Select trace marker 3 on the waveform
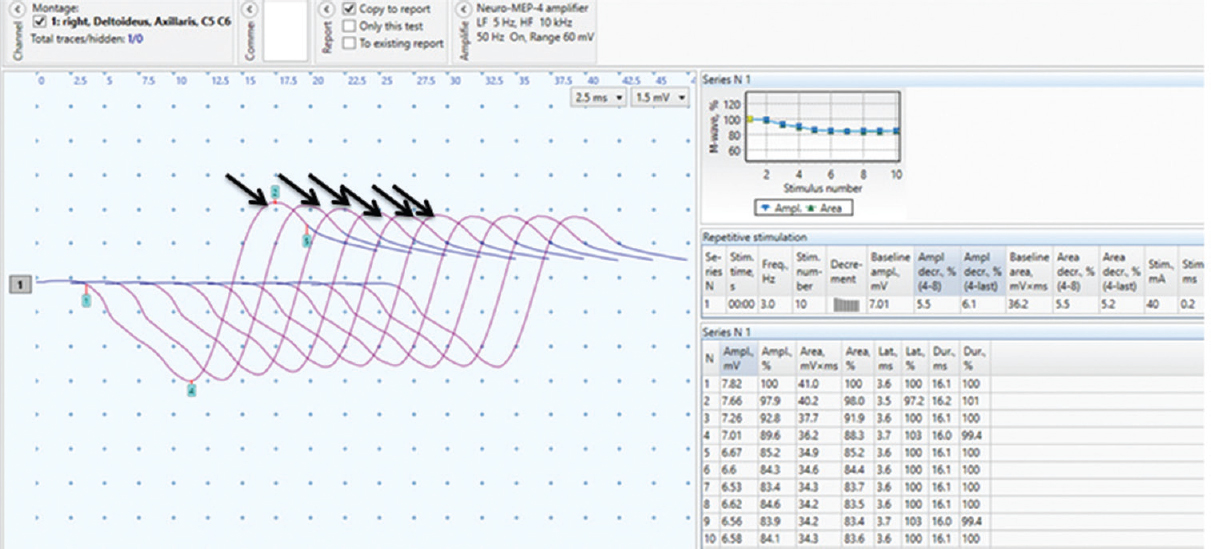The height and width of the screenshot is (549, 1211). (x=306, y=241)
